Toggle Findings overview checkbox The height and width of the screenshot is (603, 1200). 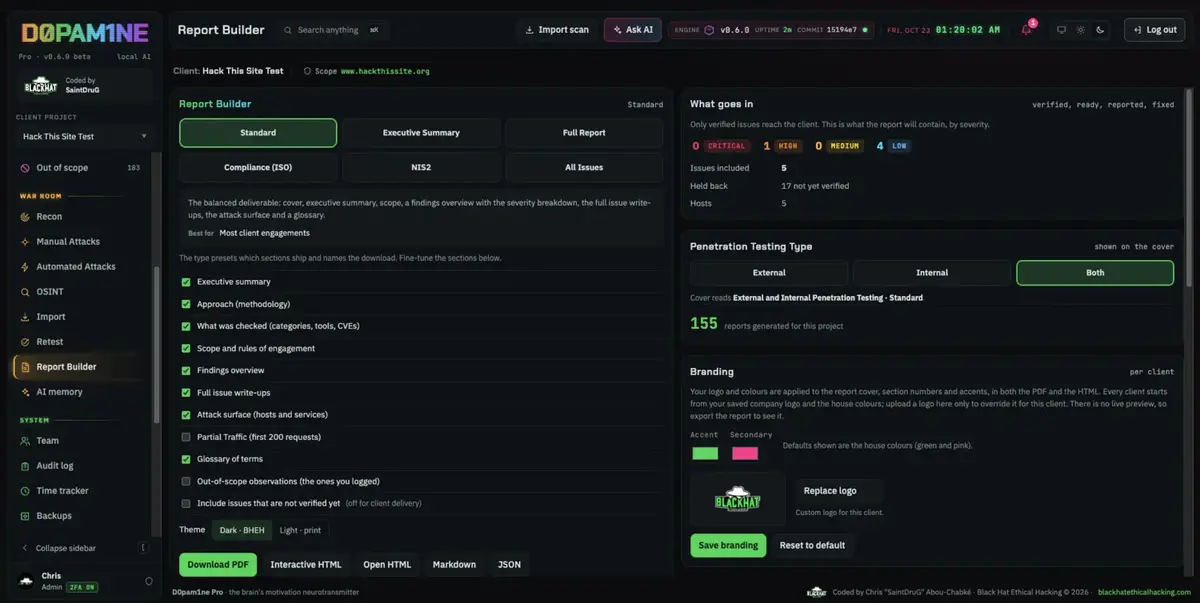tap(186, 371)
